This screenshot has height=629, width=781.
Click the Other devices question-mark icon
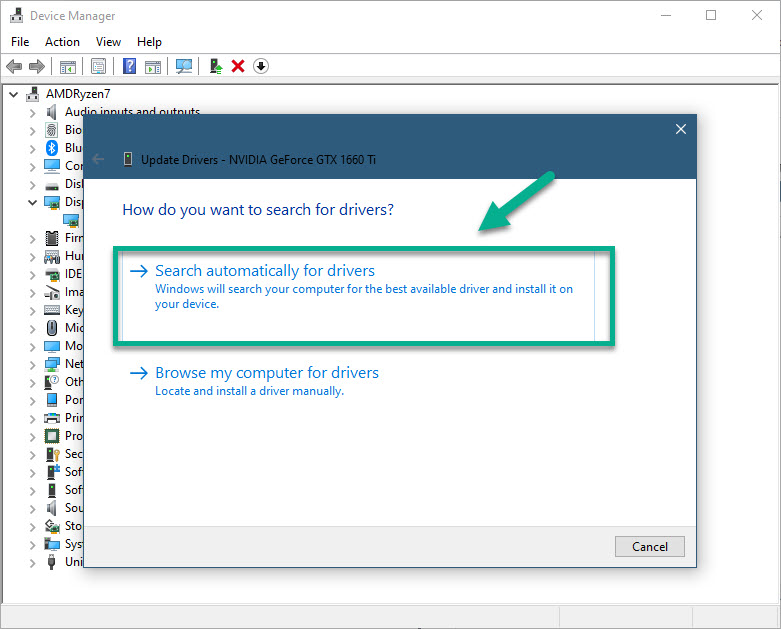pyautogui.click(x=52, y=382)
